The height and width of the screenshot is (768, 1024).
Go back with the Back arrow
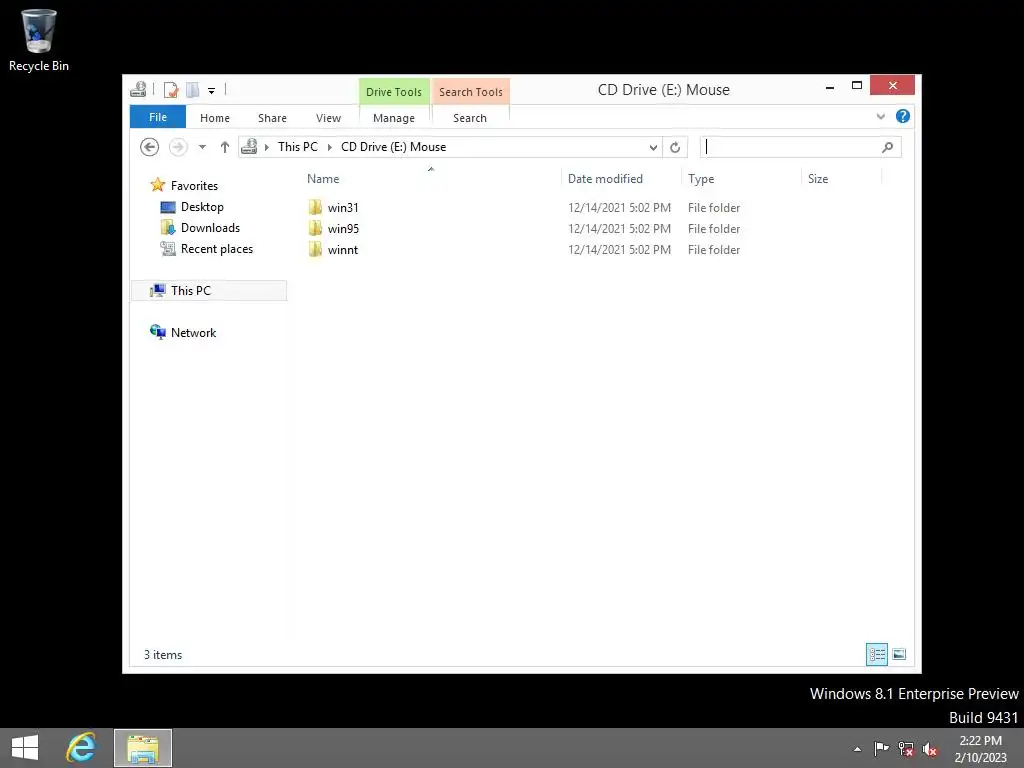pyautogui.click(x=150, y=147)
